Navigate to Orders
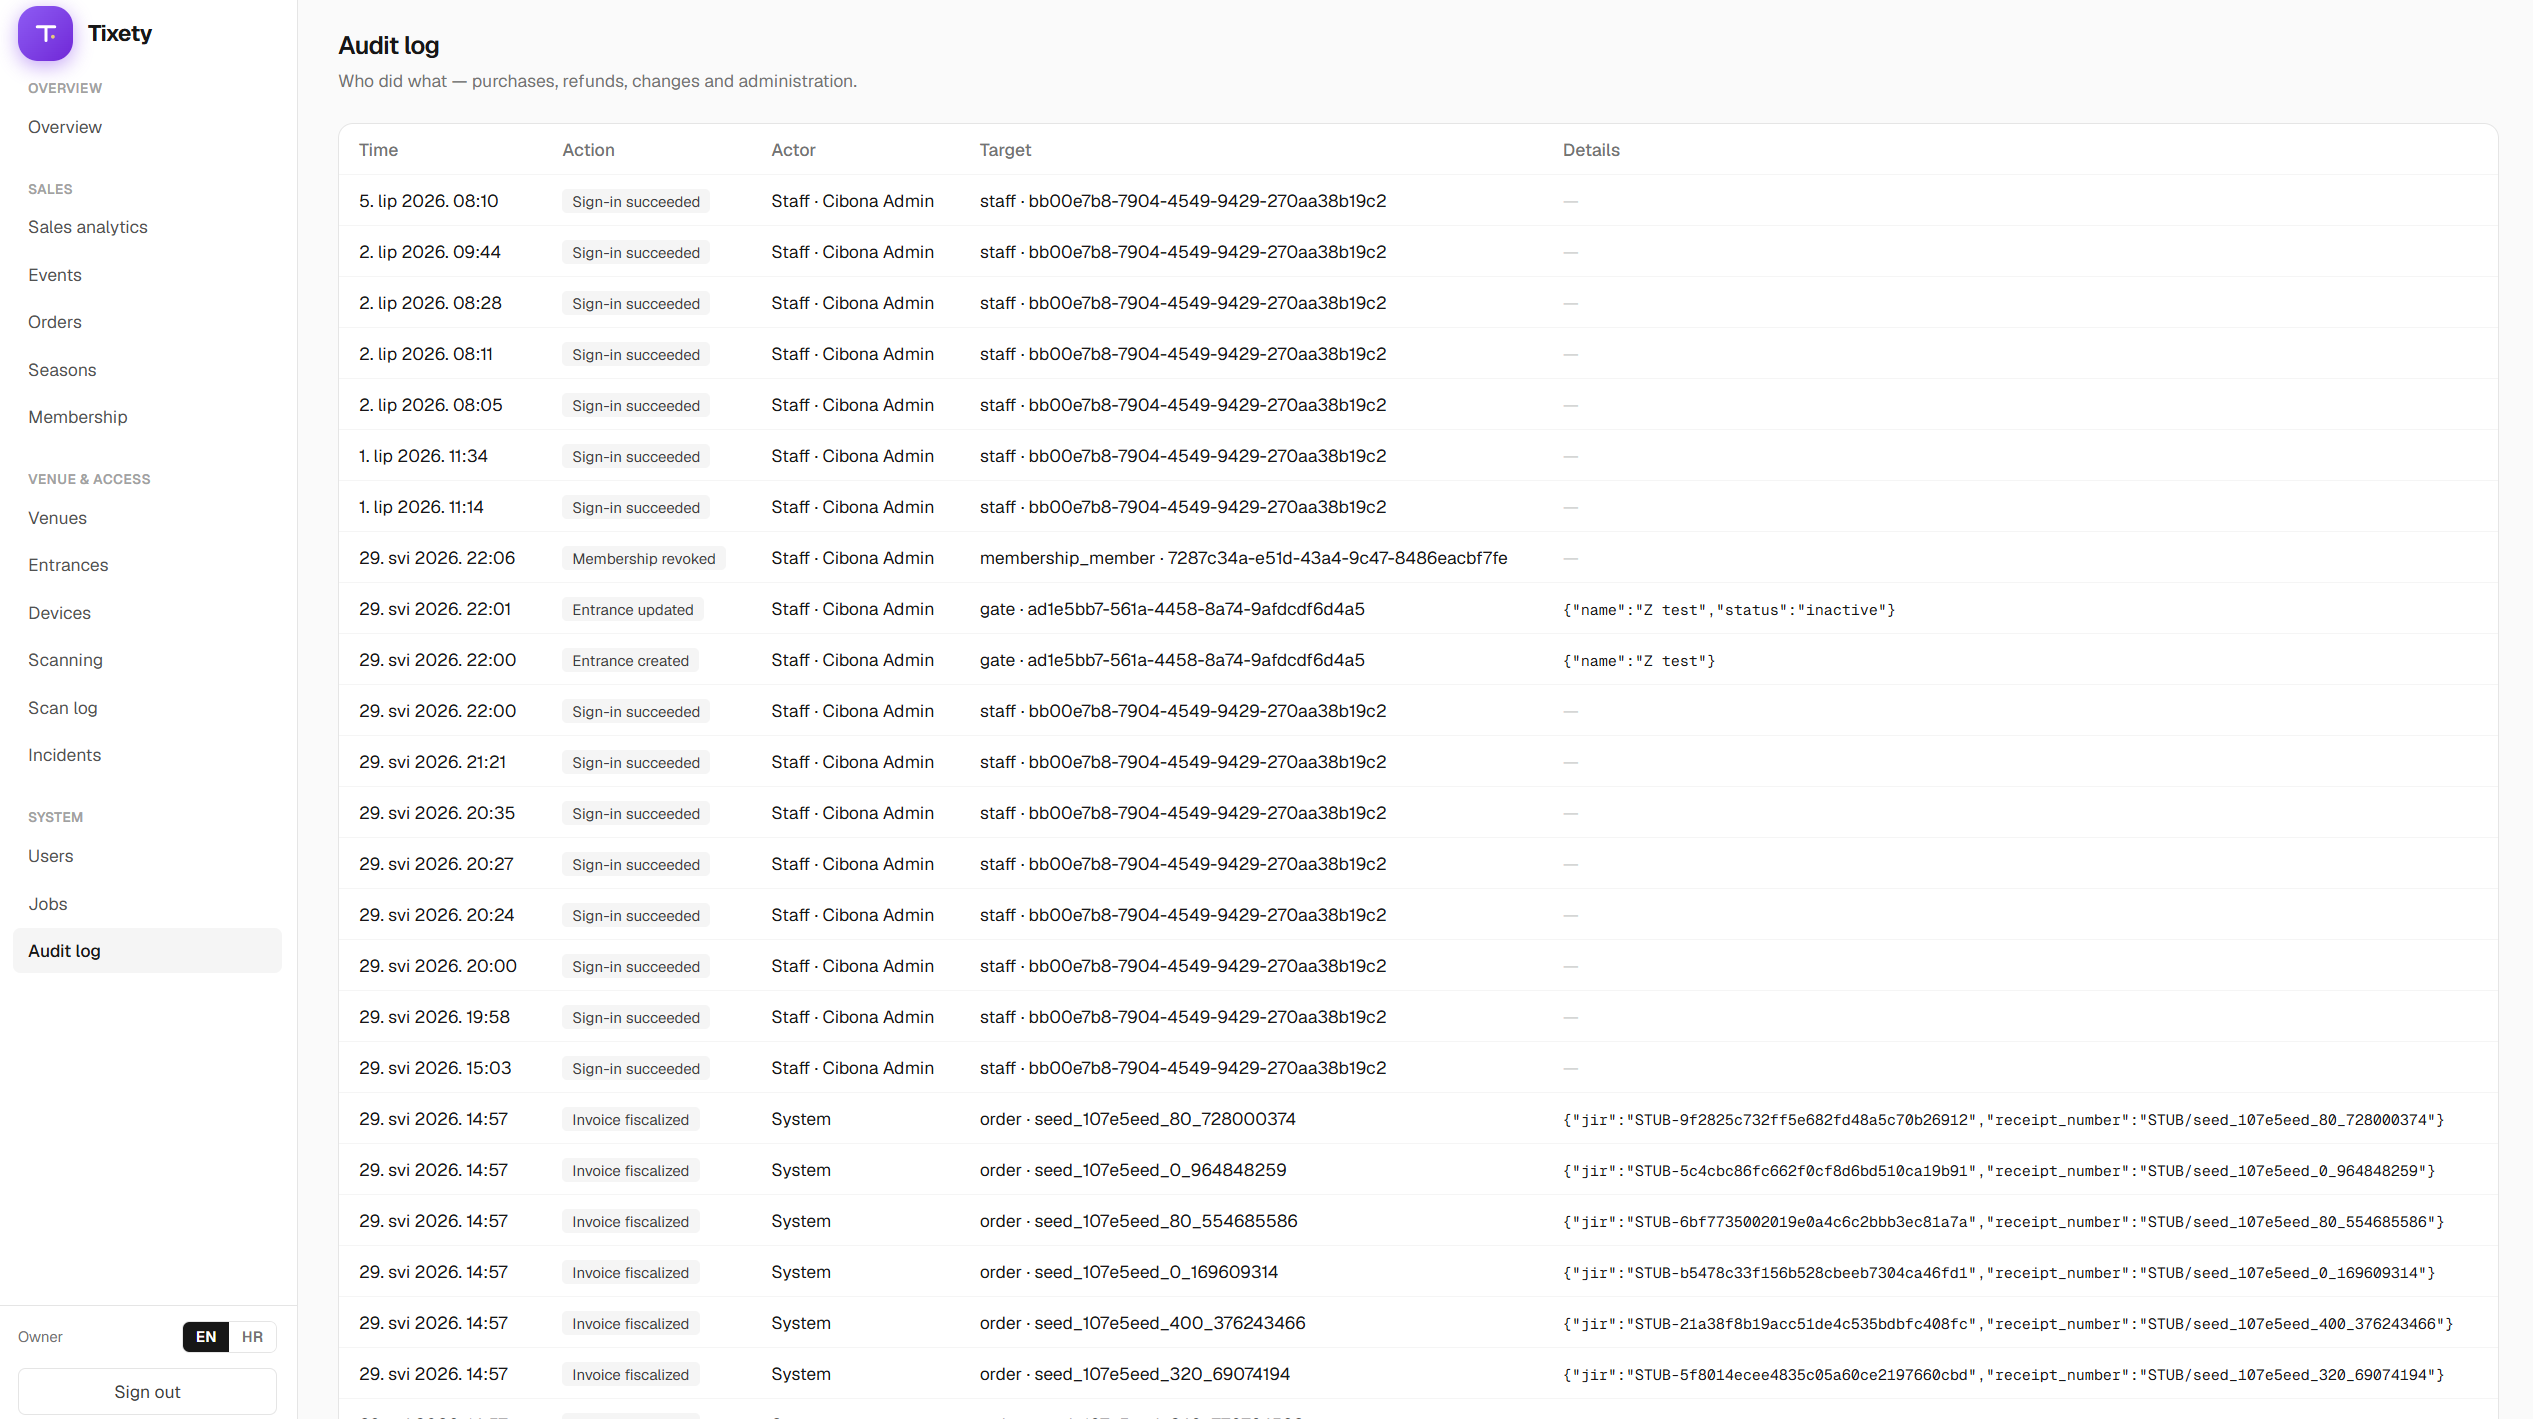Image resolution: width=2533 pixels, height=1419 pixels. [55, 322]
